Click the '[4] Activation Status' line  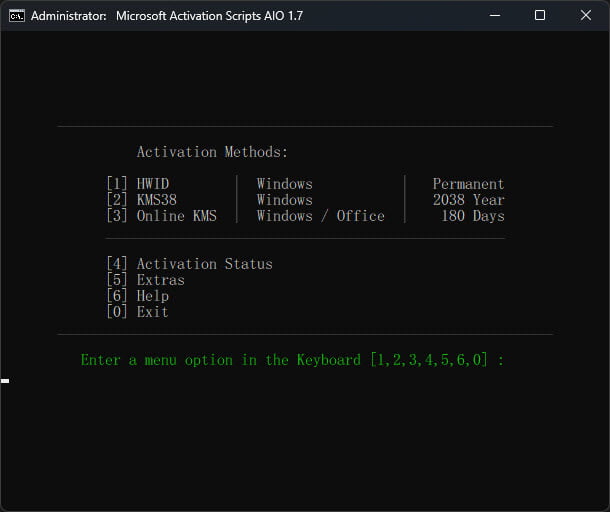189,264
